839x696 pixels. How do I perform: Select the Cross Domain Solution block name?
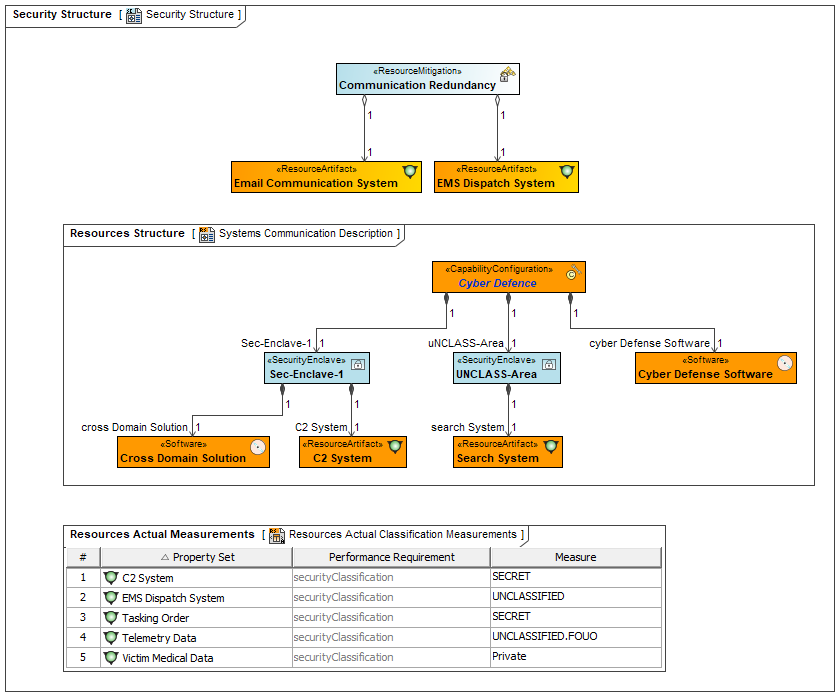pyautogui.click(x=183, y=458)
